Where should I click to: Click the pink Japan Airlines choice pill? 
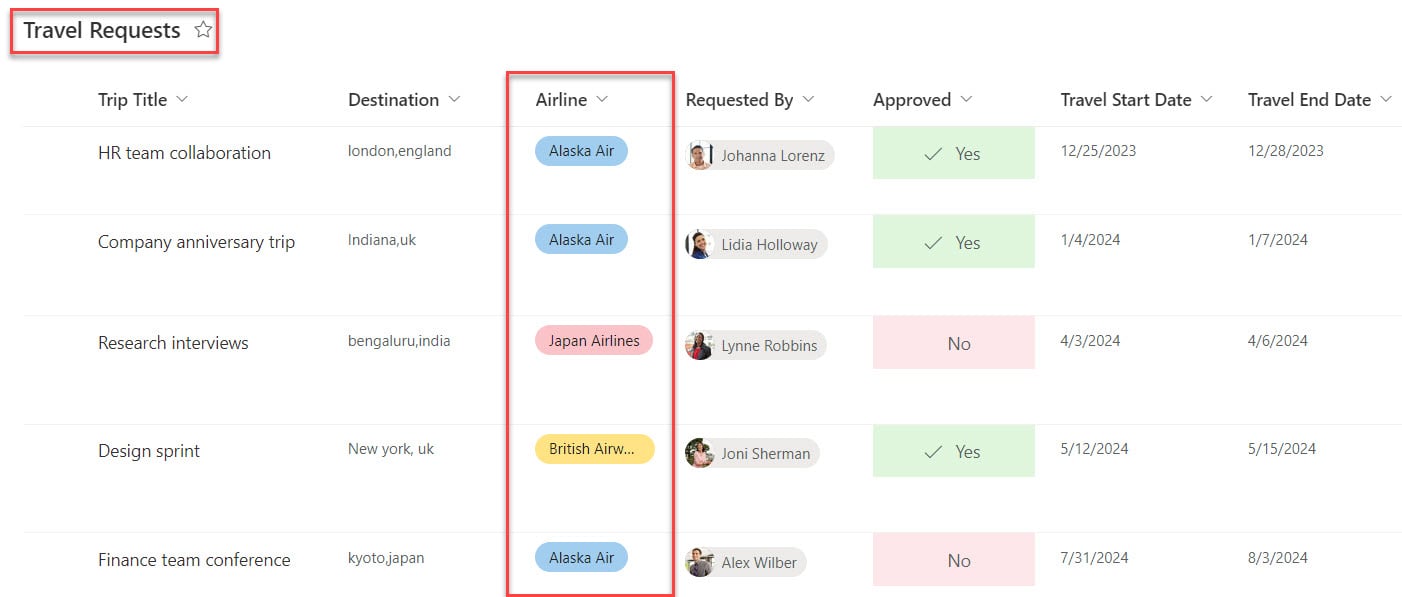tap(594, 341)
